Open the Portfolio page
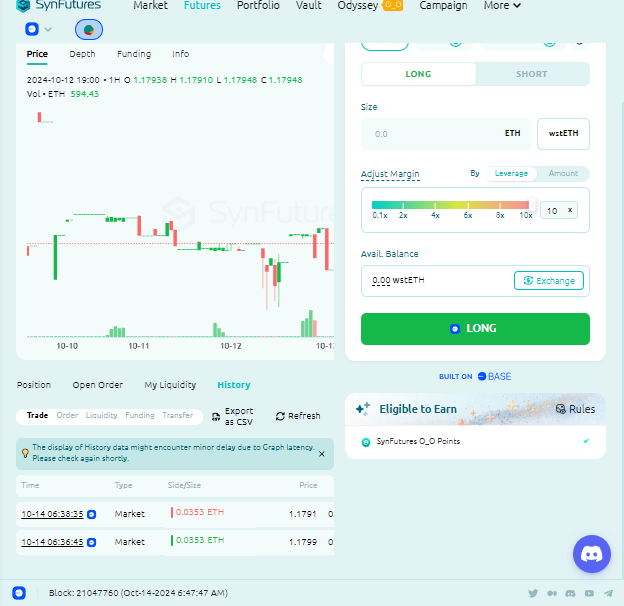Screen dimensions: 624x606 (x=258, y=6)
